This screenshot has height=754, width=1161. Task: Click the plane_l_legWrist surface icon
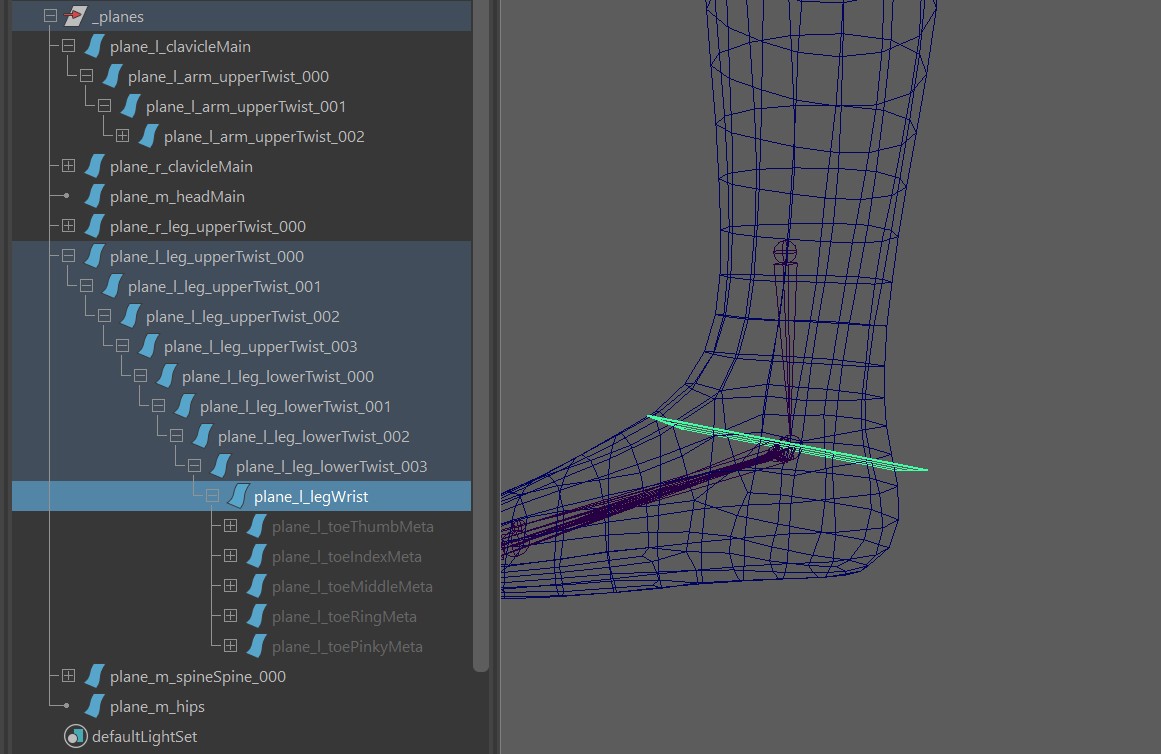239,496
